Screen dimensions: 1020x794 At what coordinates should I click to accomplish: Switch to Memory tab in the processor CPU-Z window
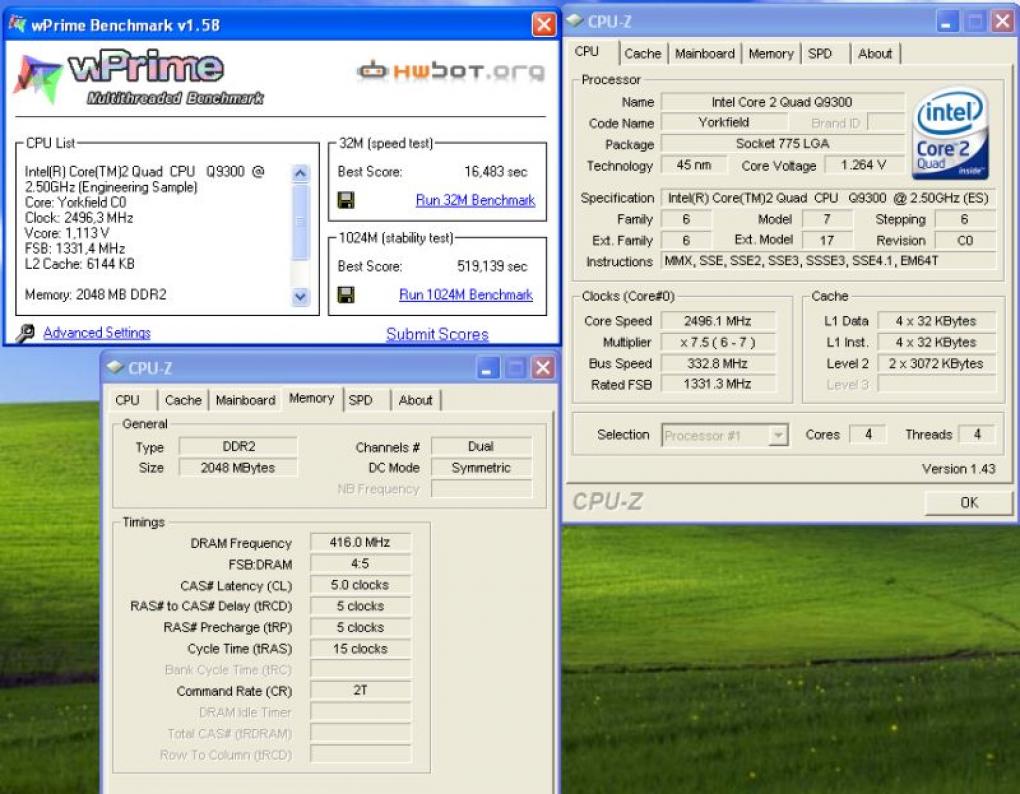tap(771, 53)
